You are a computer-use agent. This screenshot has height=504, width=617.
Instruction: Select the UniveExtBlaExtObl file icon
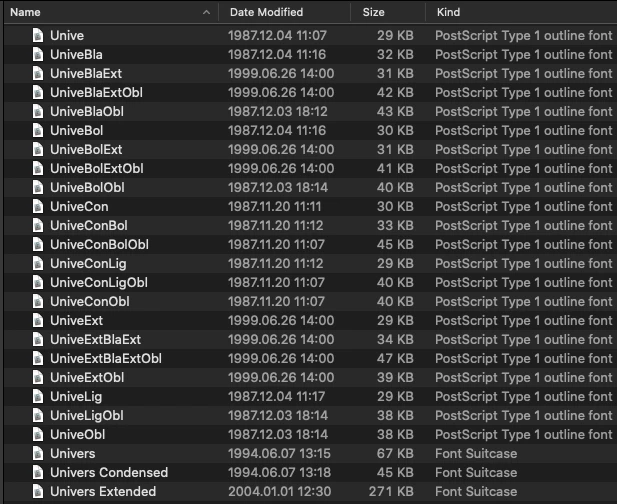38,358
